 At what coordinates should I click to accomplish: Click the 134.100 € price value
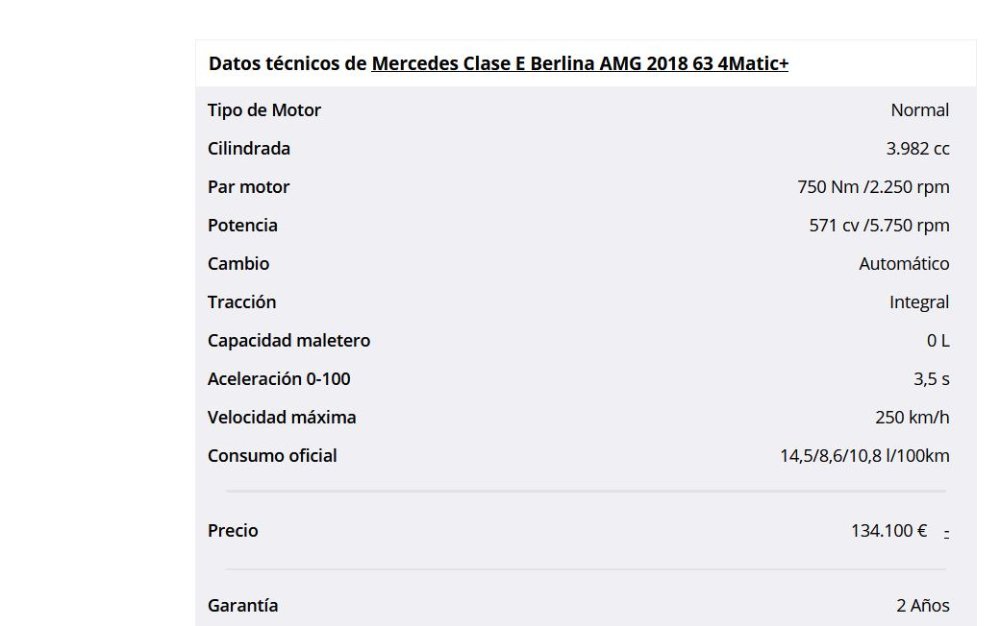tap(888, 531)
